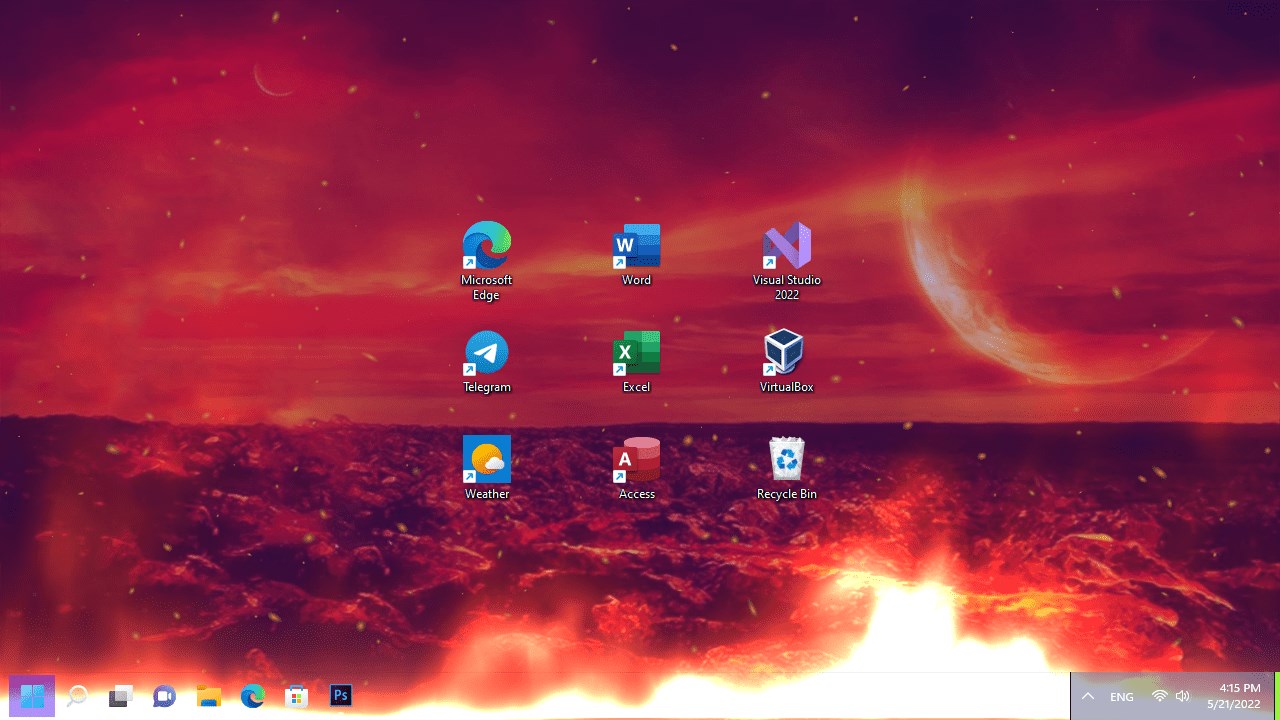Click the Telegram desktop shortcut
The width and height of the screenshot is (1280, 720).
[487, 361]
